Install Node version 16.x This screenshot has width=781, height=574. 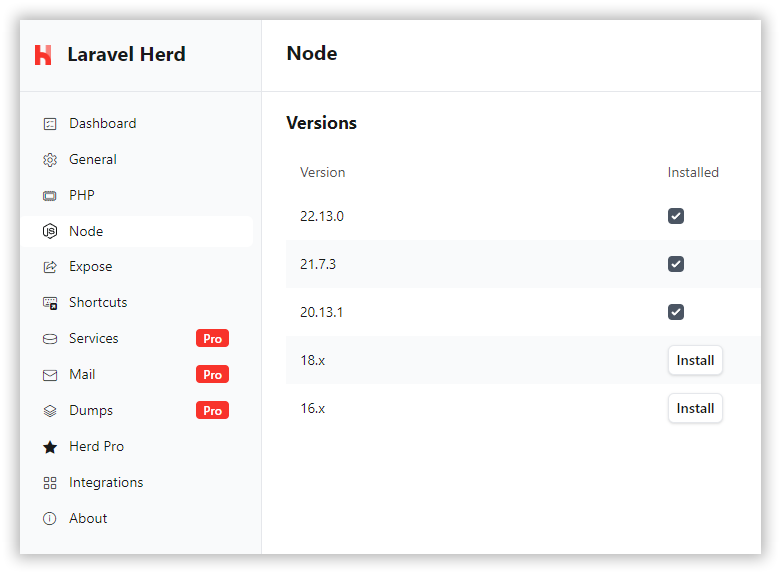[695, 409]
